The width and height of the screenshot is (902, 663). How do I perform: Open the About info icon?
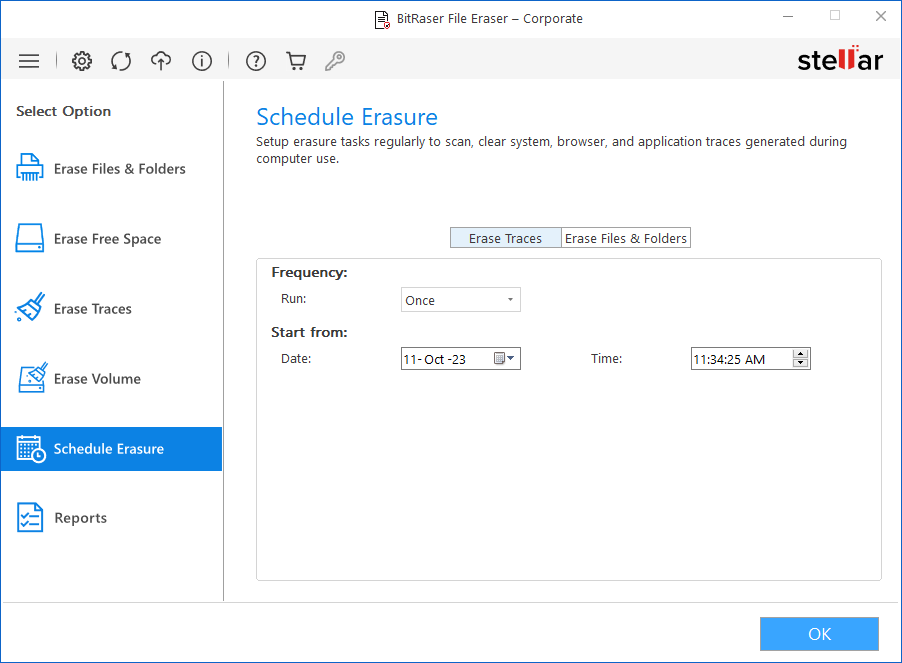point(202,61)
